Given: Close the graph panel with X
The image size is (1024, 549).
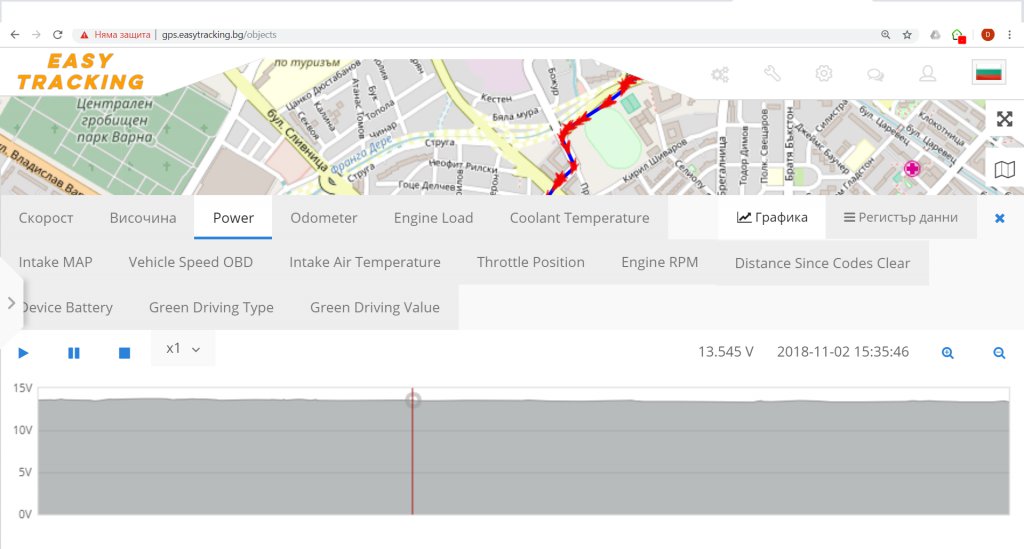Looking at the screenshot, I should (x=999, y=218).
